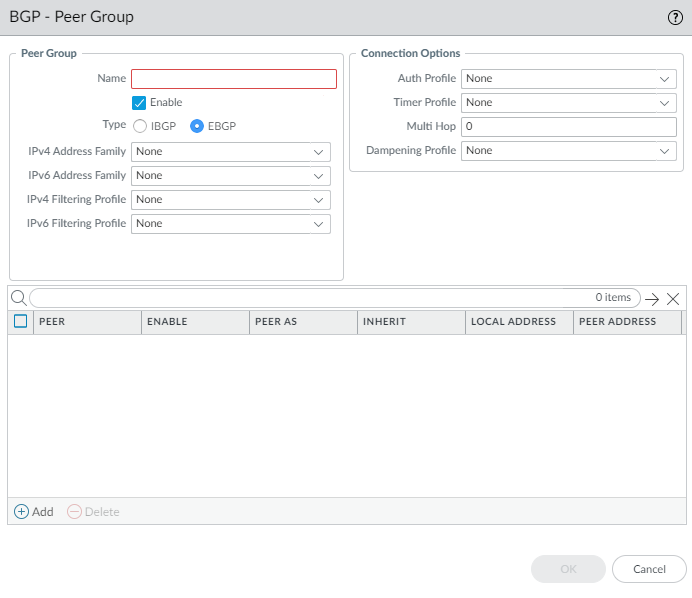Select the IBGP radio button
Image resolution: width=692 pixels, height=598 pixels.
pos(140,126)
